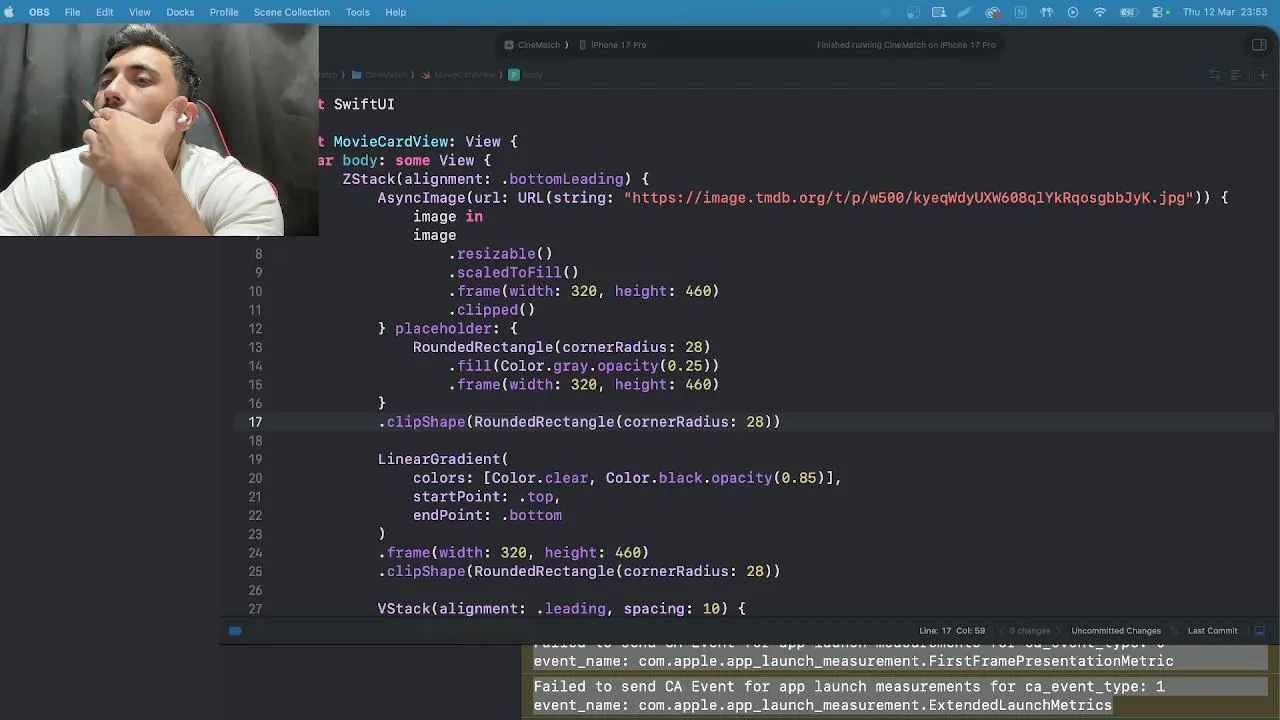This screenshot has height=720, width=1280.
Task: Click the feather menu bar icon
Action: (965, 12)
